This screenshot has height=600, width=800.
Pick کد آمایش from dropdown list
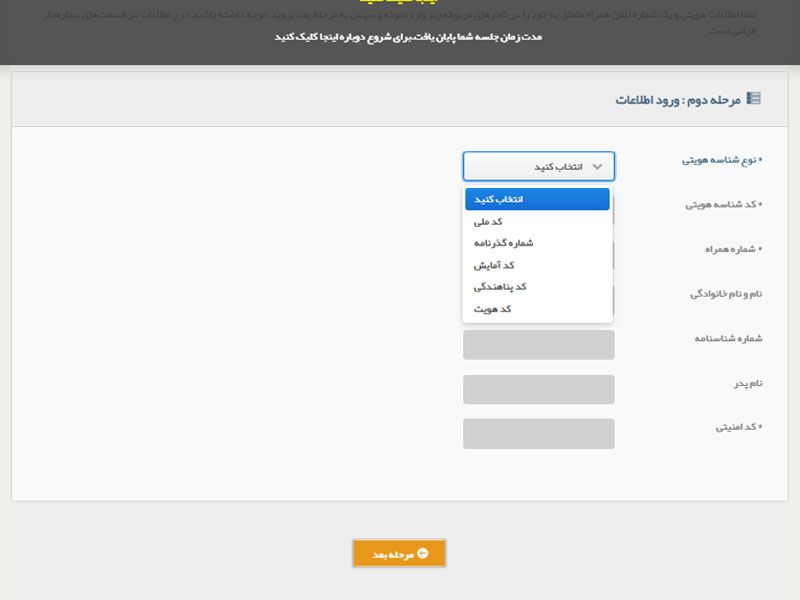(x=537, y=265)
